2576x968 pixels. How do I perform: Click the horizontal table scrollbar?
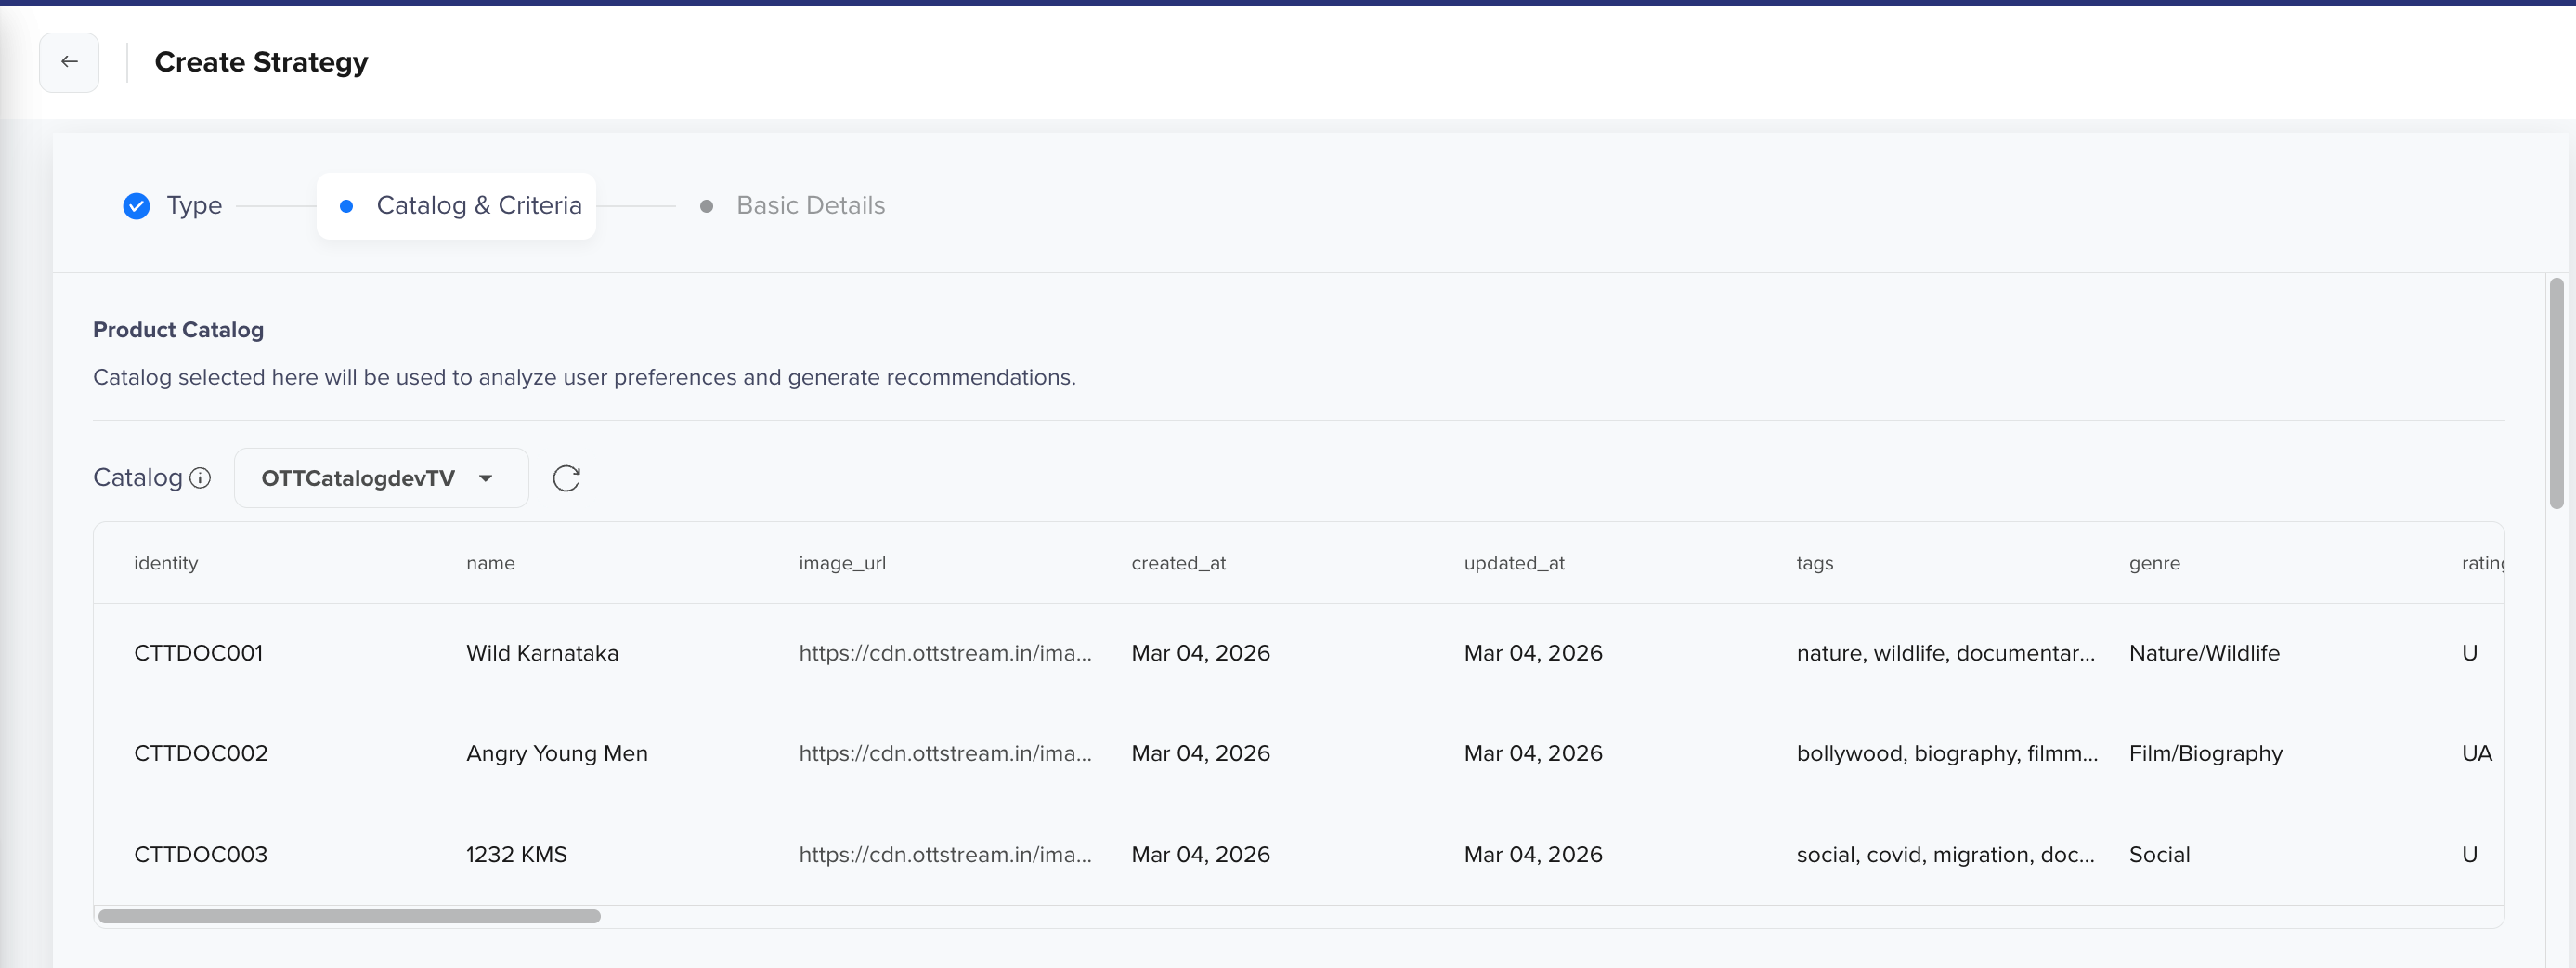click(349, 916)
